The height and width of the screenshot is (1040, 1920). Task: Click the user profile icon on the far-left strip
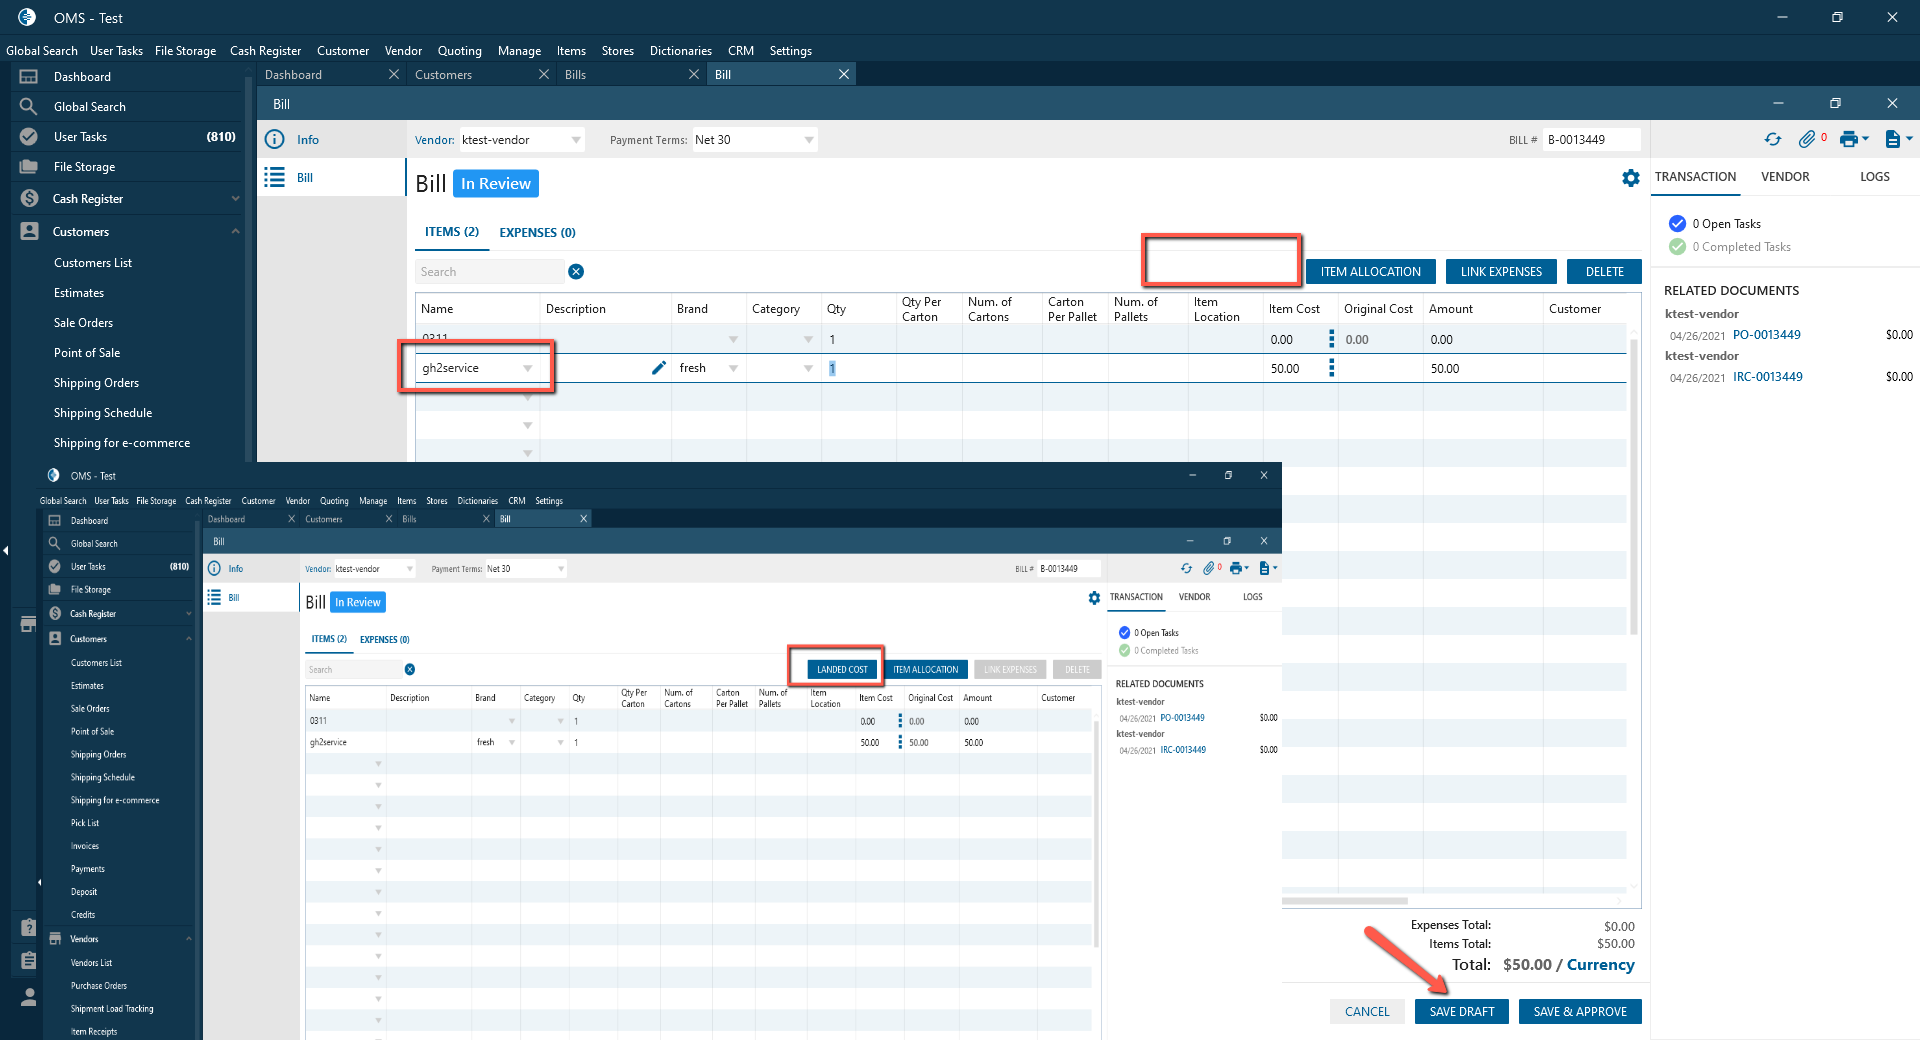pyautogui.click(x=29, y=997)
